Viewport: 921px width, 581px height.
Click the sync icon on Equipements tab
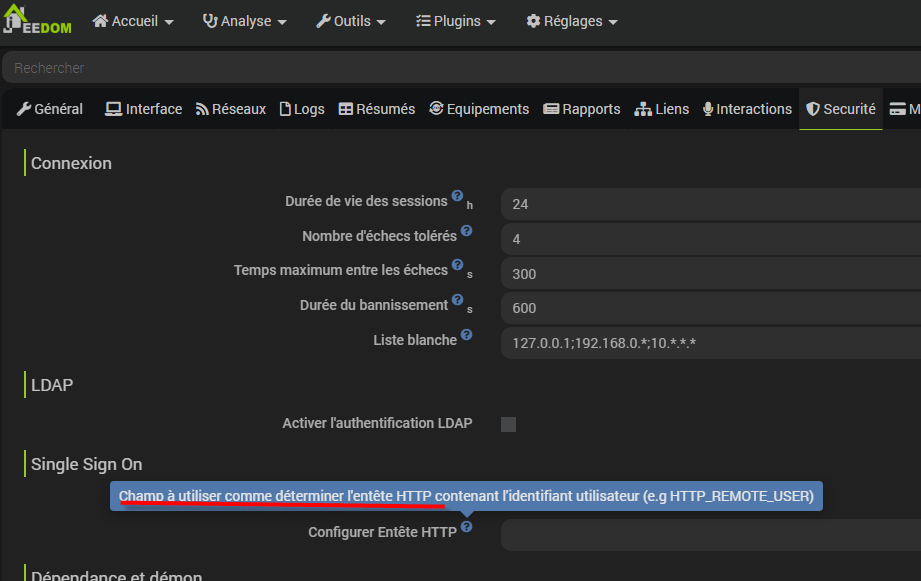[x=436, y=108]
